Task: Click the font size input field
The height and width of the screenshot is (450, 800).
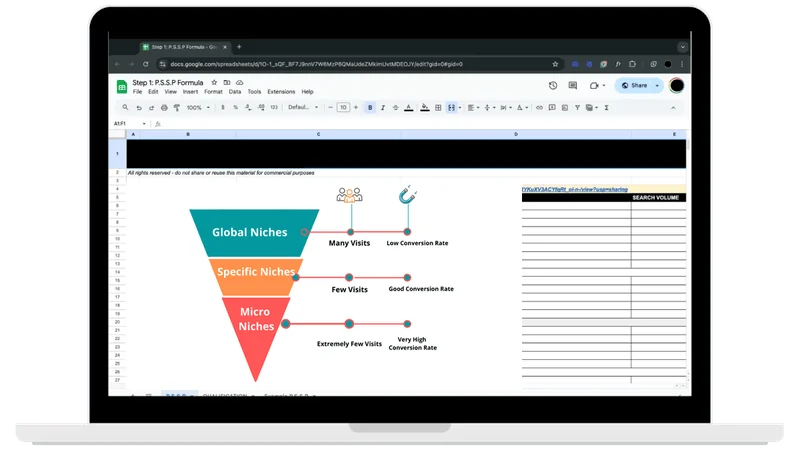Action: 343,108
